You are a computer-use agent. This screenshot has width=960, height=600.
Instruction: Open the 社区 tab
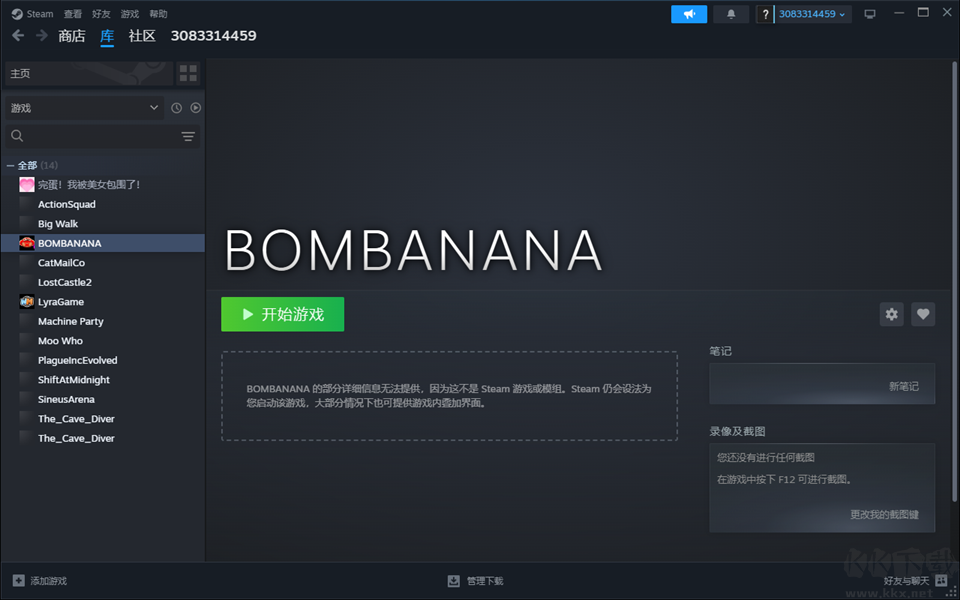(142, 36)
